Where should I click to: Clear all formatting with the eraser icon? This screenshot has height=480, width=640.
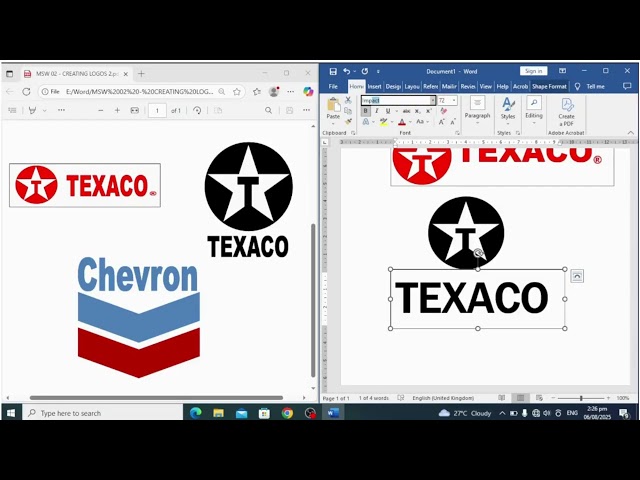[444, 111]
